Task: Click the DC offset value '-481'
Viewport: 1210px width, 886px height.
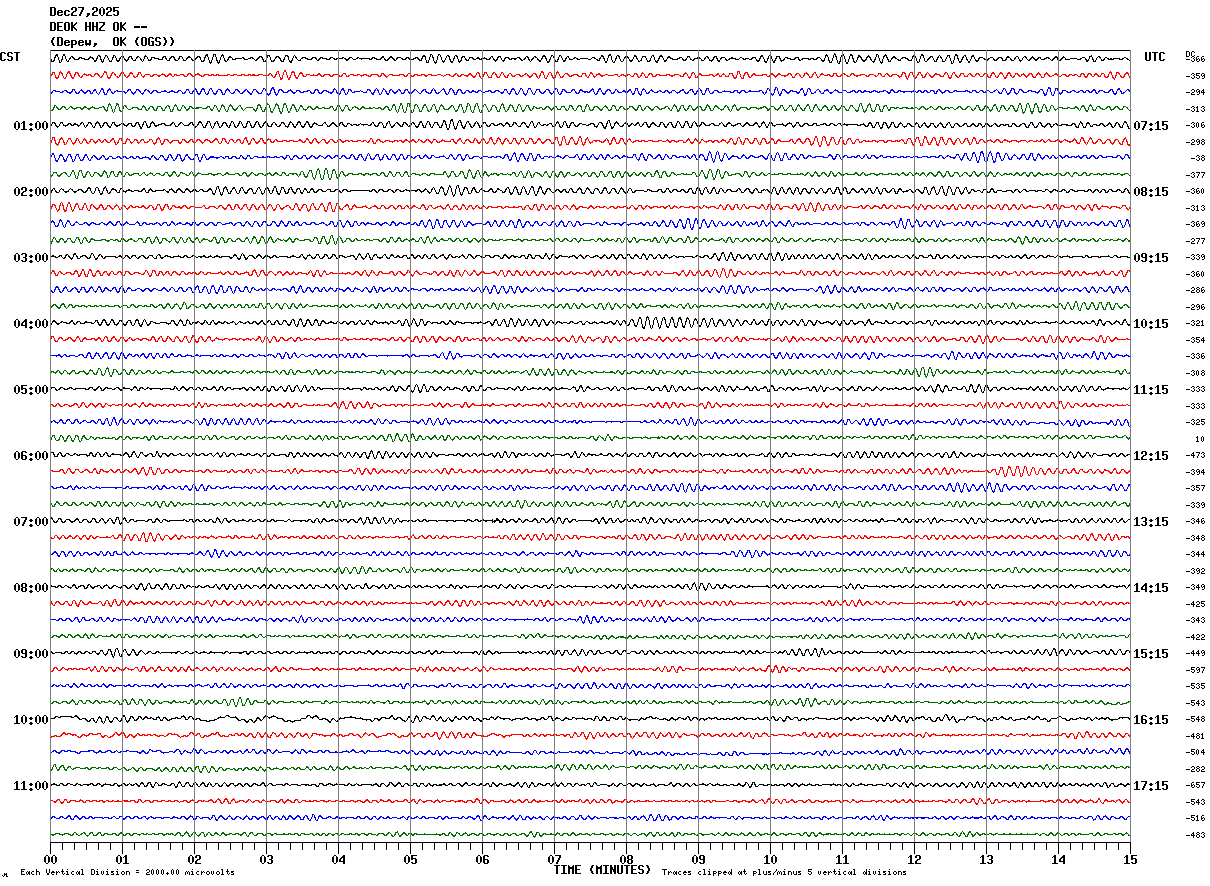Action: tap(1195, 736)
